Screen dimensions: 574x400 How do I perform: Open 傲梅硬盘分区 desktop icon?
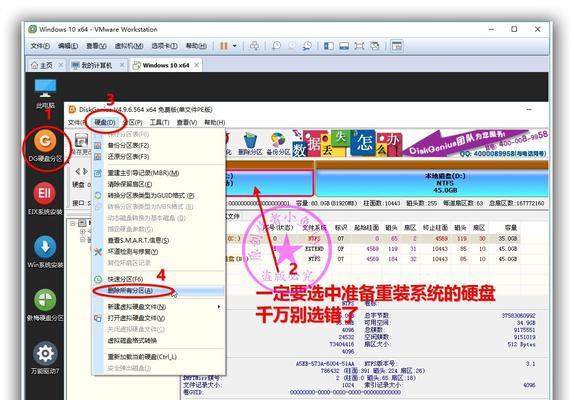click(x=45, y=305)
